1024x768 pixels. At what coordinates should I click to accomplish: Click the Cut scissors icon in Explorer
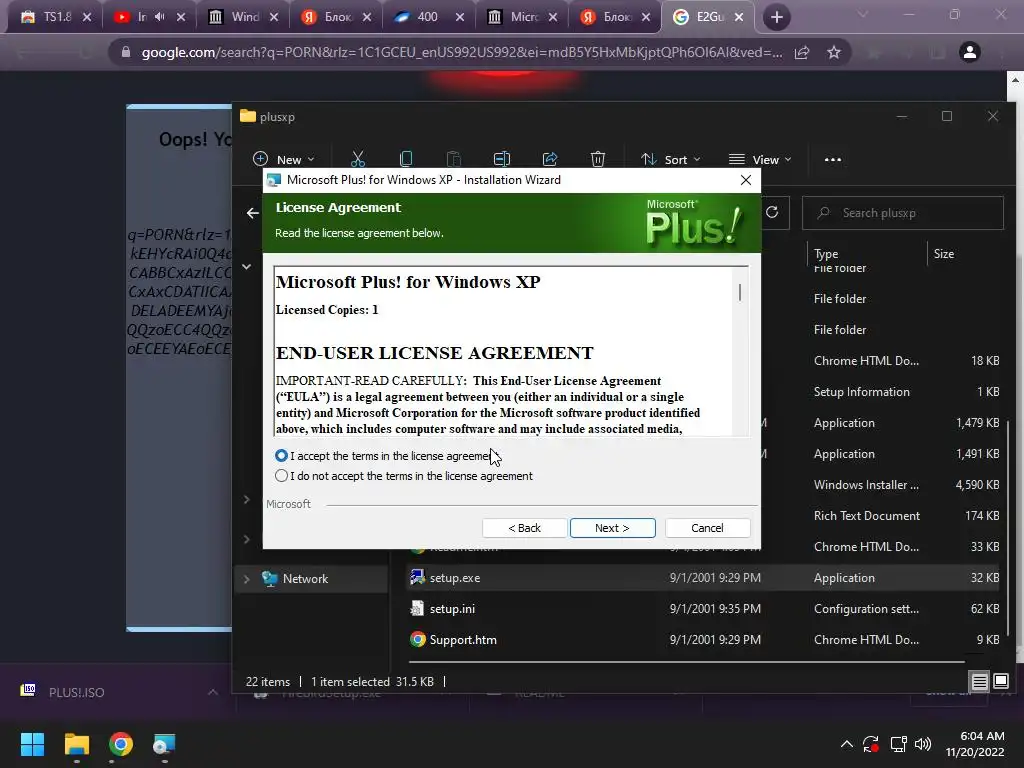point(358,159)
